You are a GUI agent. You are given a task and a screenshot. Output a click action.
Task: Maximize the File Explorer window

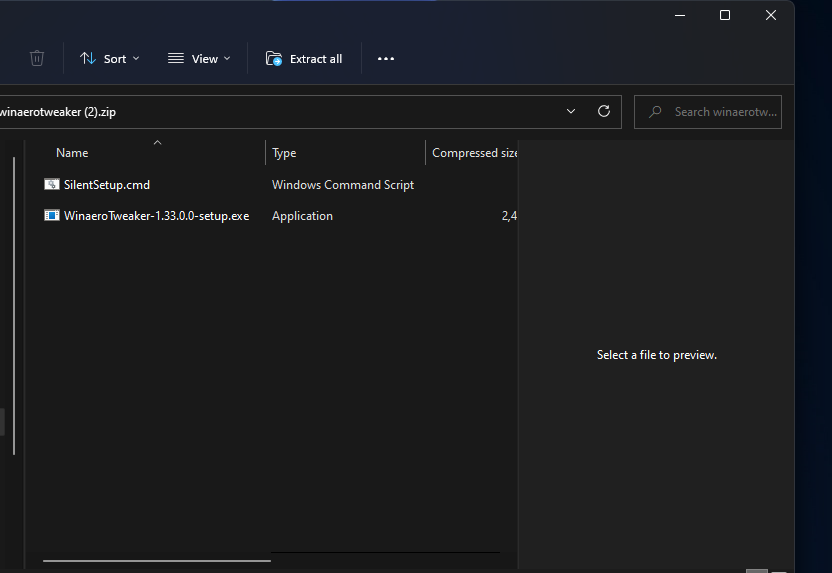point(725,15)
